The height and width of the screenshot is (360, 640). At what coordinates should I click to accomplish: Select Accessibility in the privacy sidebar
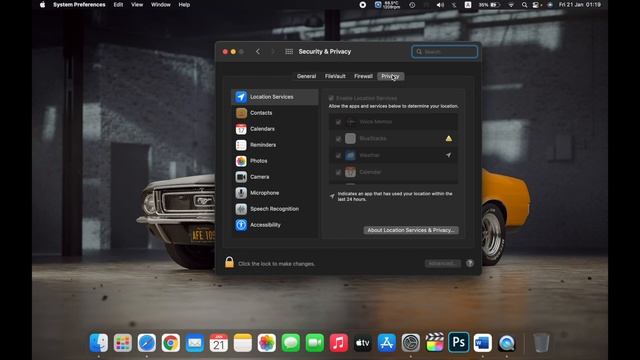[275, 225]
